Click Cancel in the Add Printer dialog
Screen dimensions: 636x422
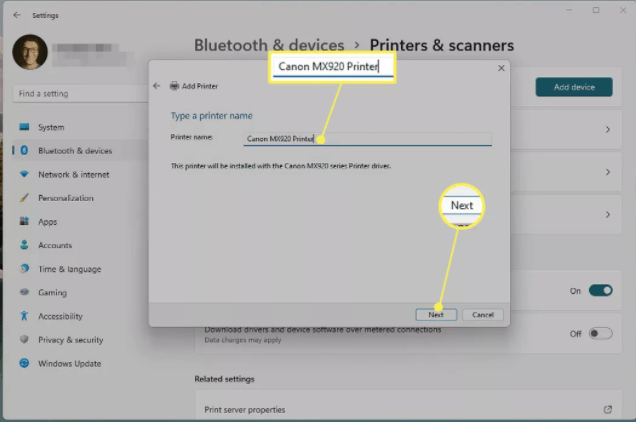coord(483,314)
